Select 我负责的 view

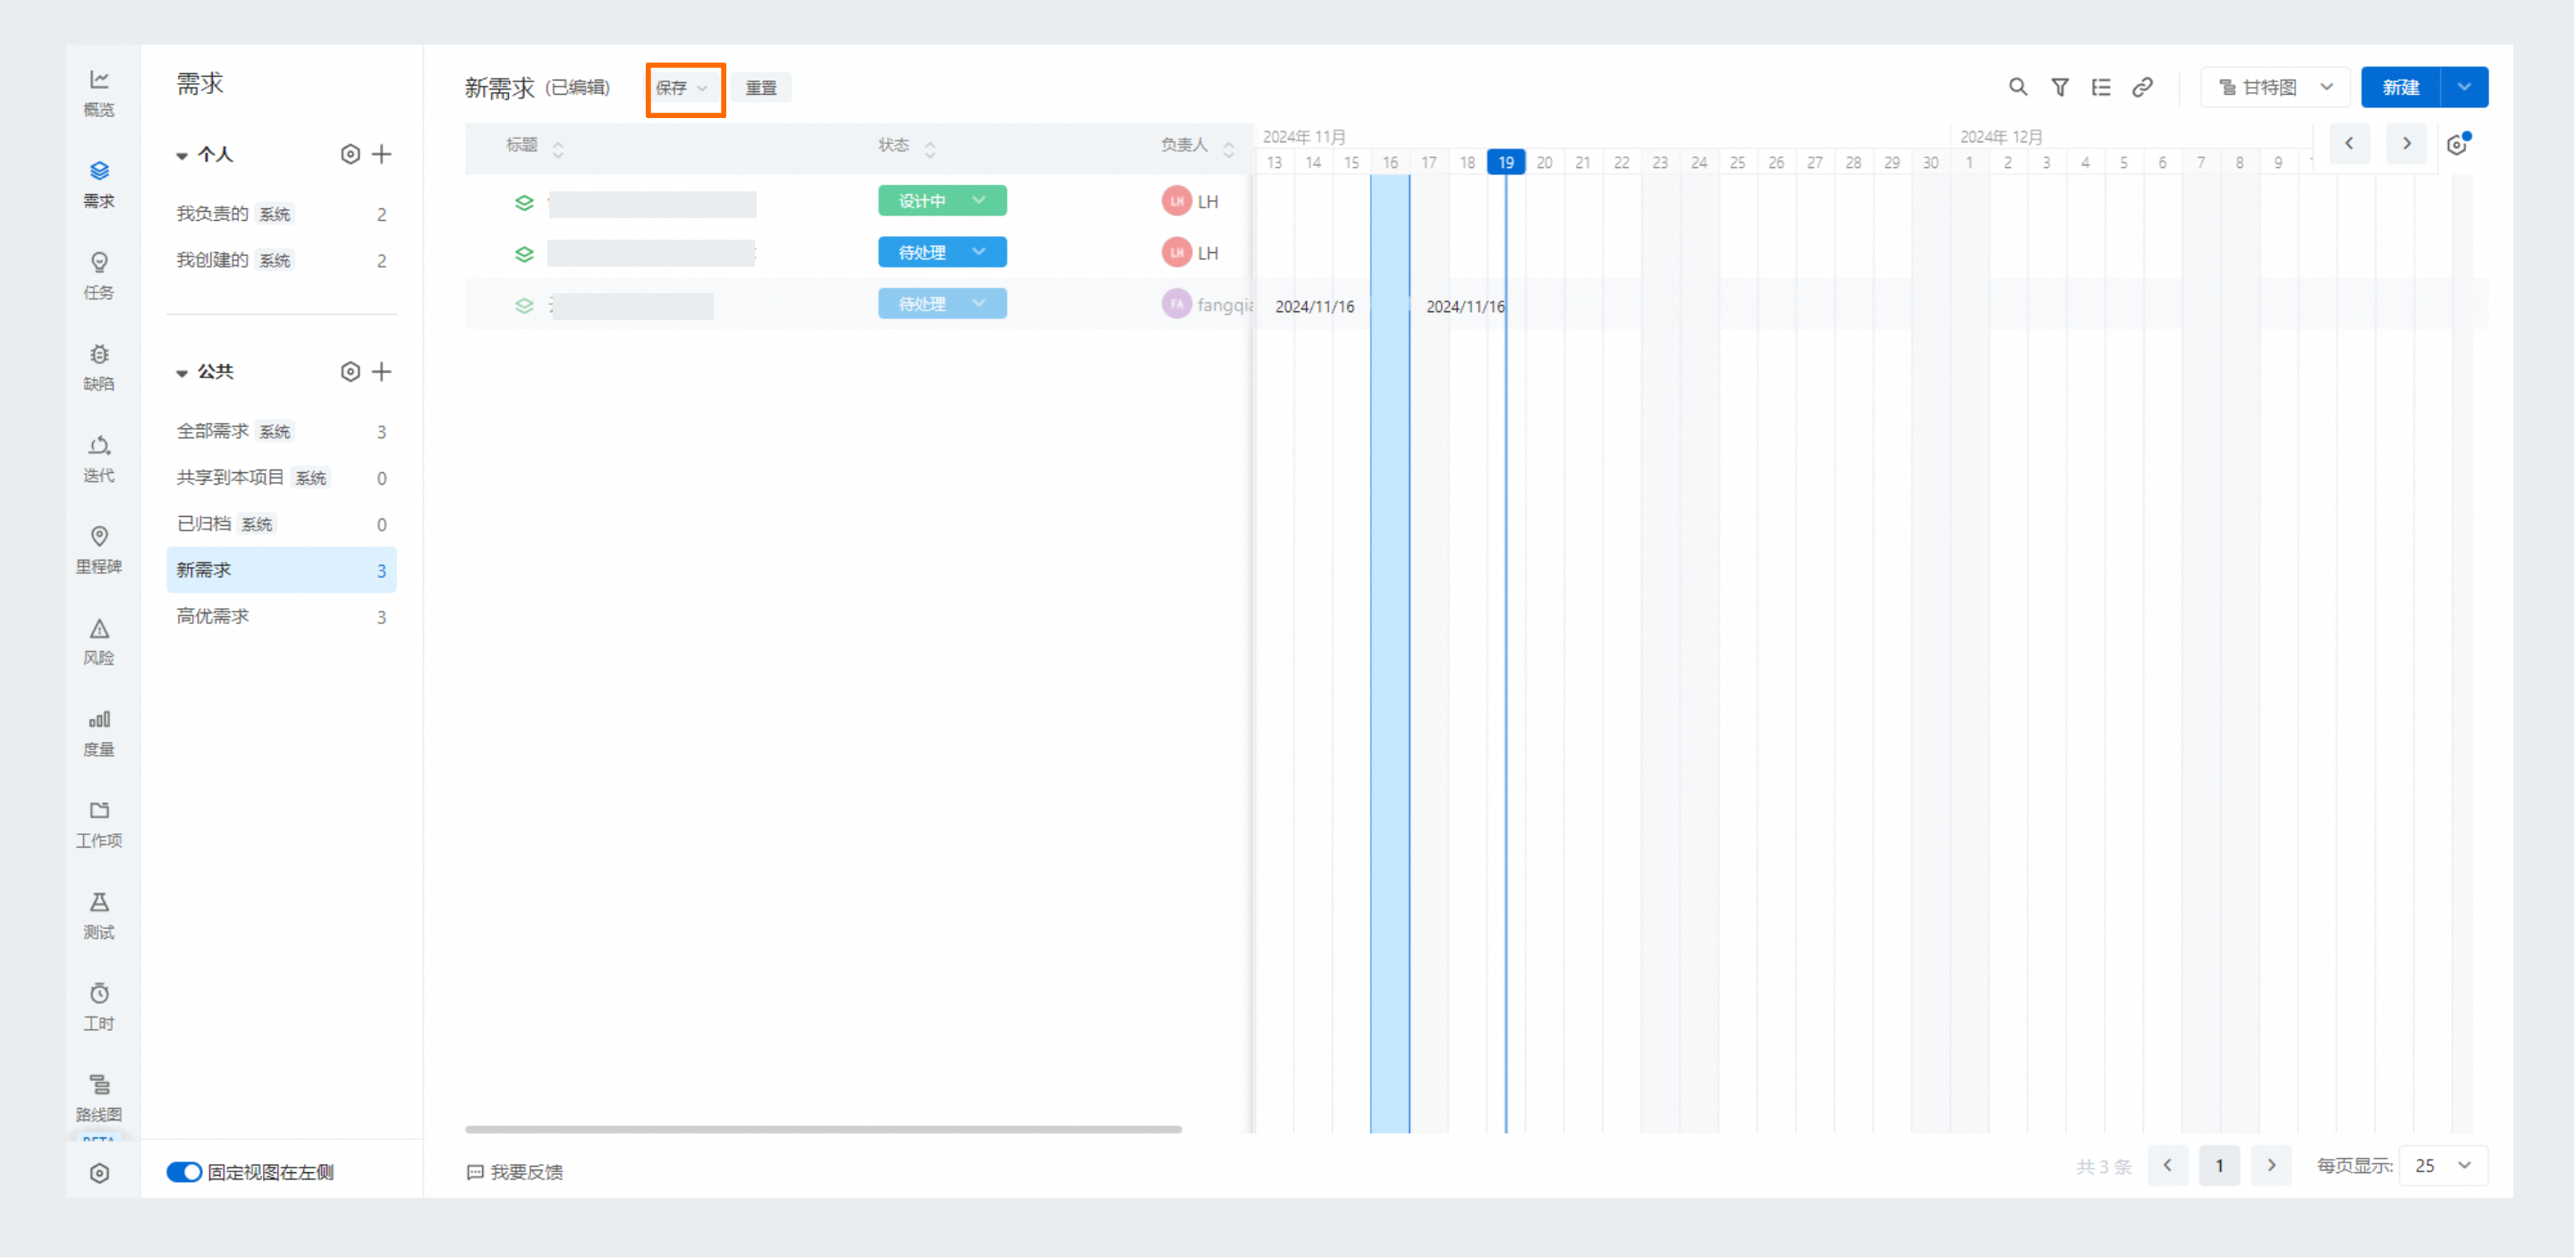(x=281, y=214)
